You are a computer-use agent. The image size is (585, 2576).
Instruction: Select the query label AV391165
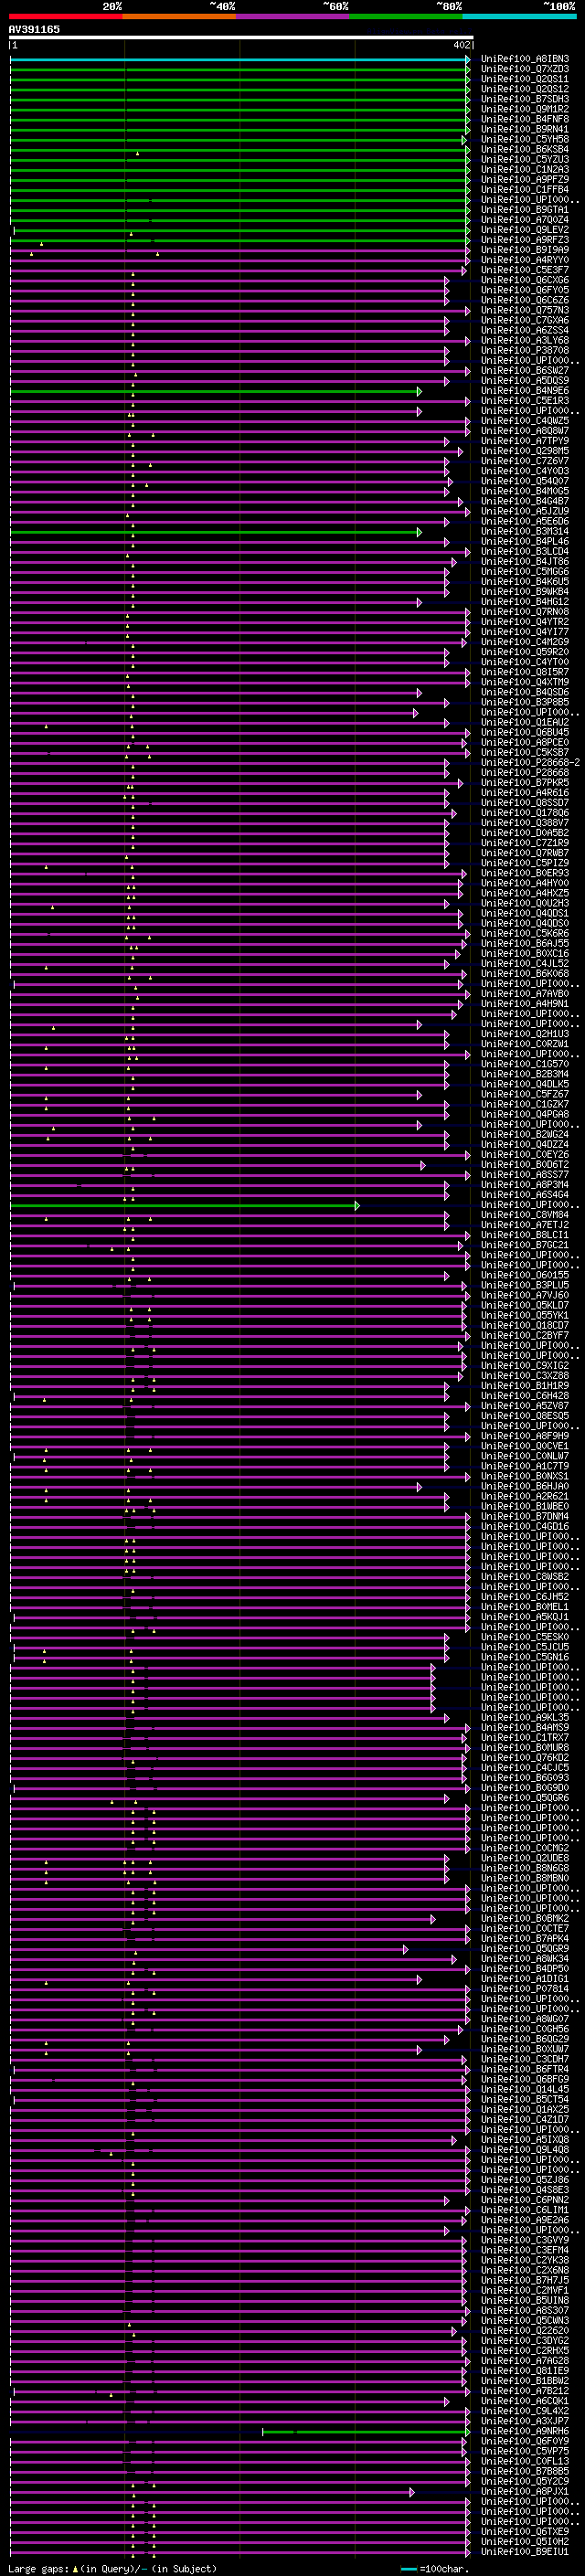(34, 29)
